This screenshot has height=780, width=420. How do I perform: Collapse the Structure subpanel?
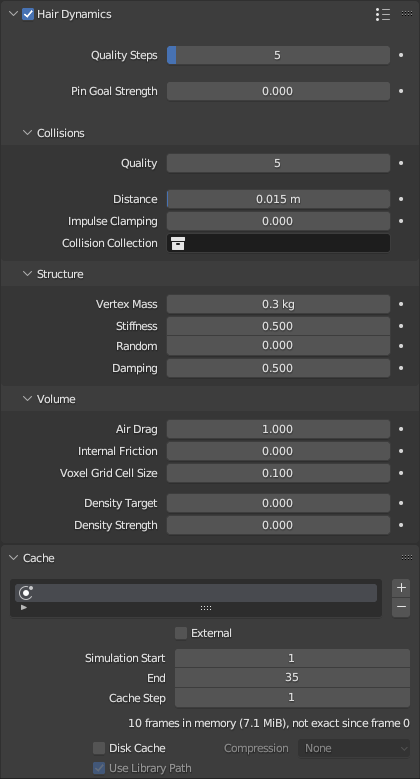(27, 274)
